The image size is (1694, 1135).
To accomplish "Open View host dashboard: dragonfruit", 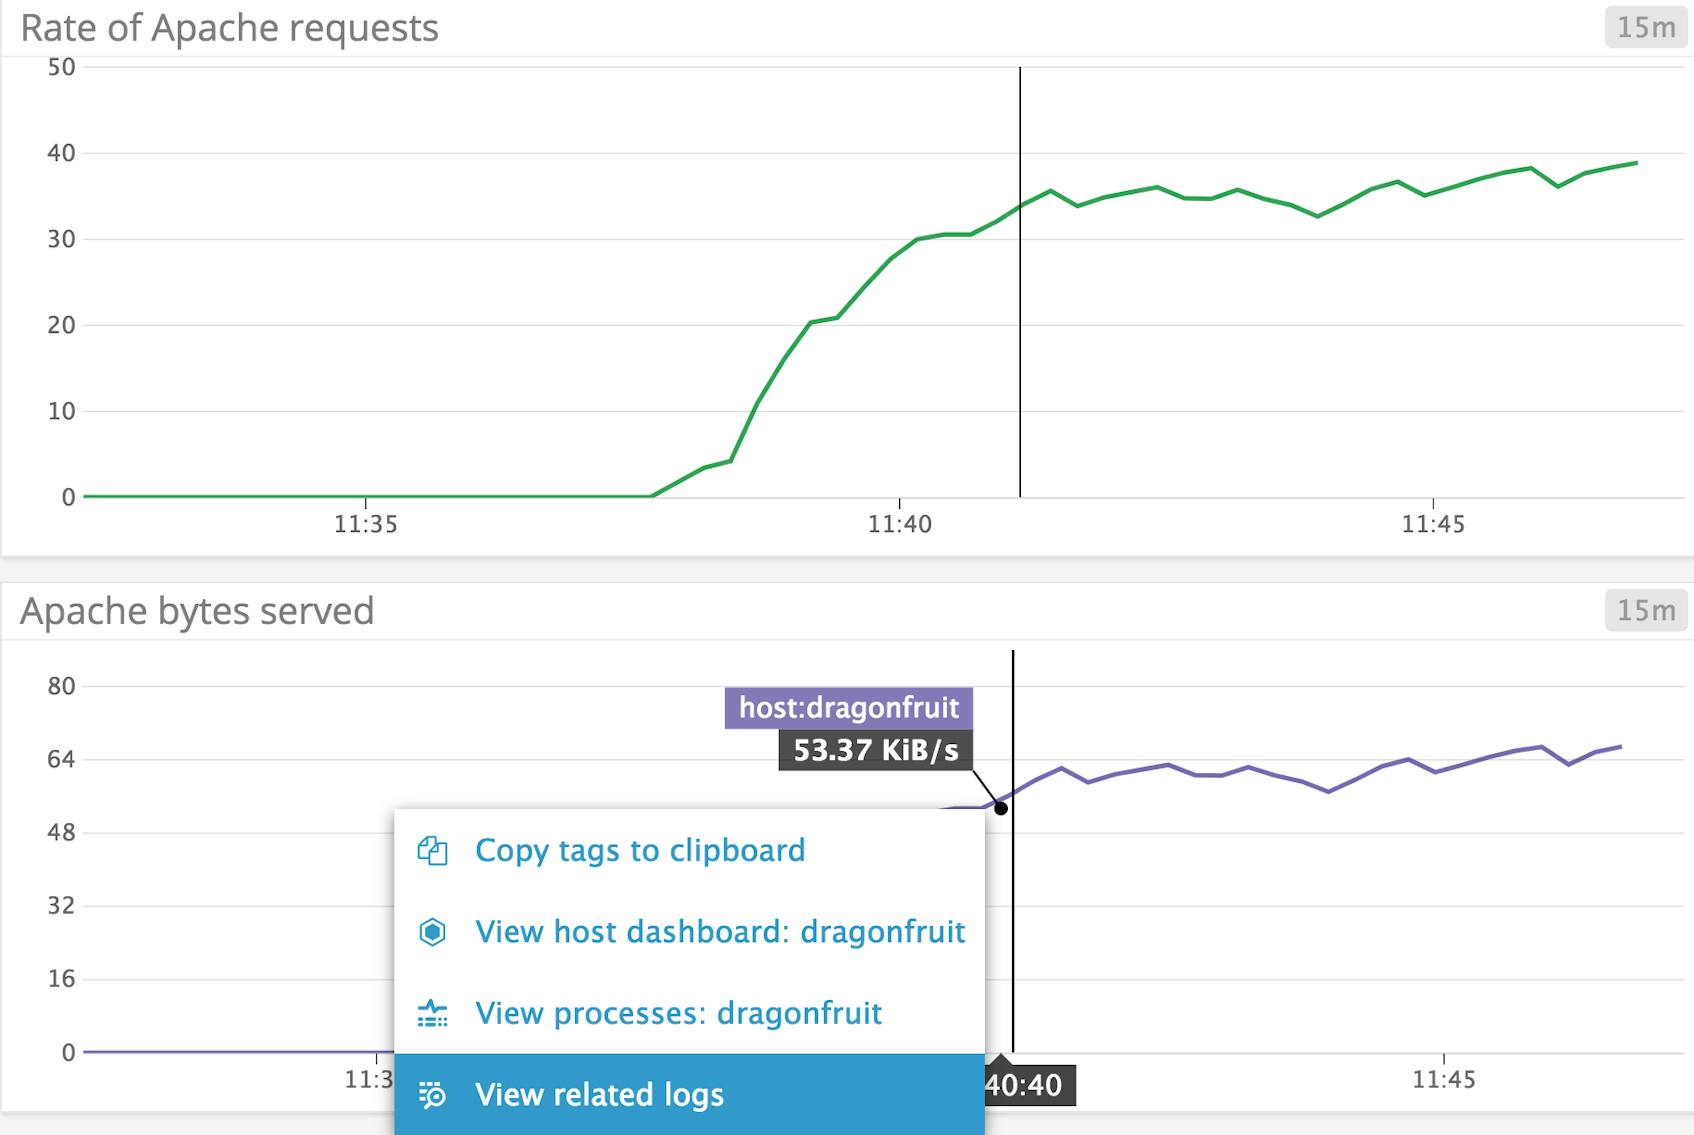I will click(x=720, y=932).
